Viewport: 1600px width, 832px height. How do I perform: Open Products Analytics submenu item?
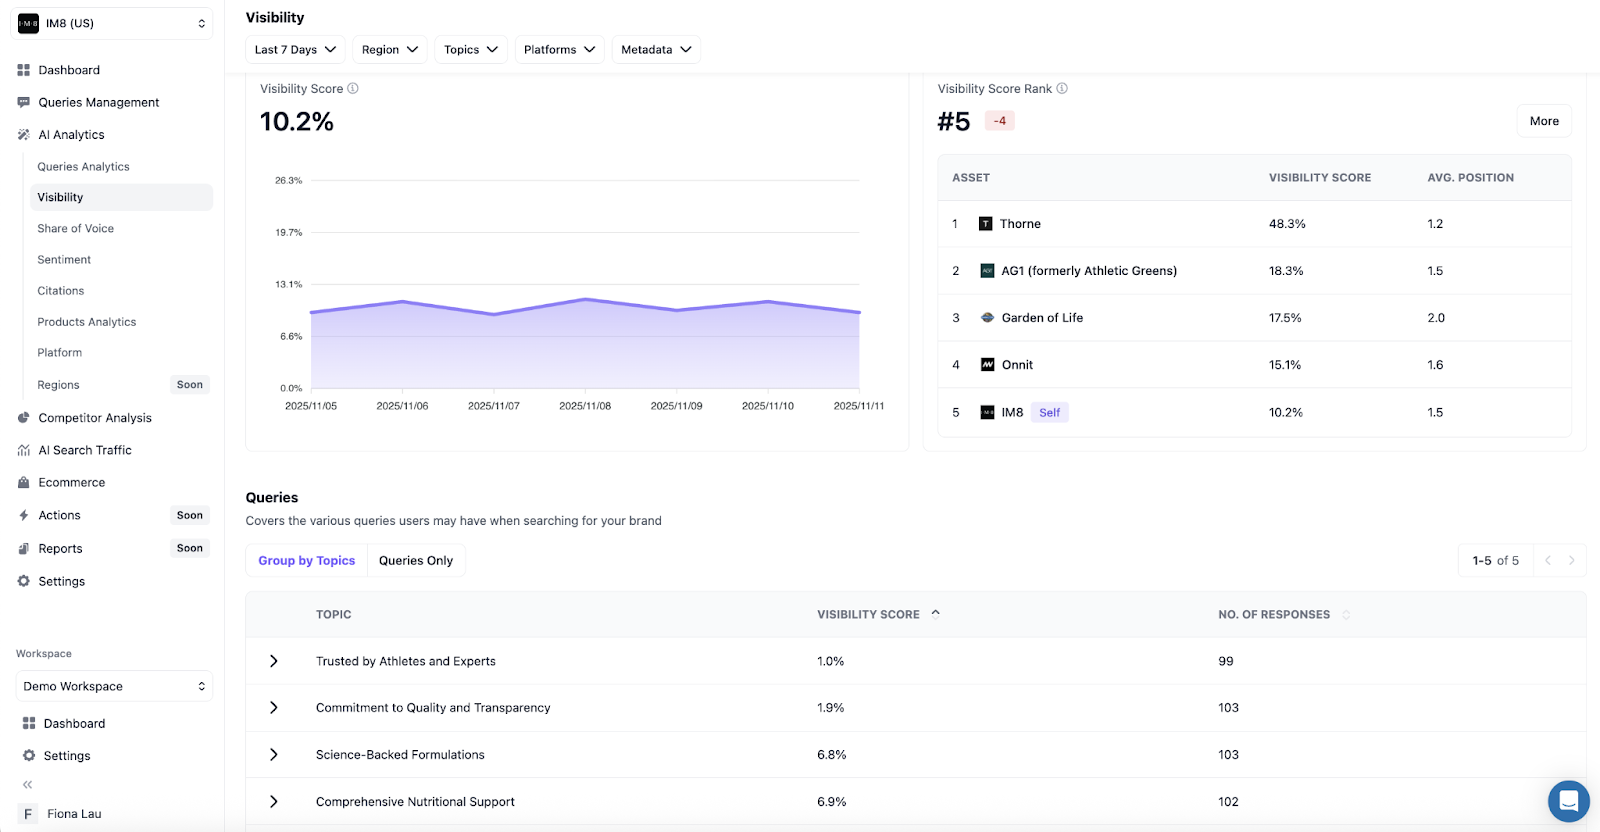[x=86, y=322]
